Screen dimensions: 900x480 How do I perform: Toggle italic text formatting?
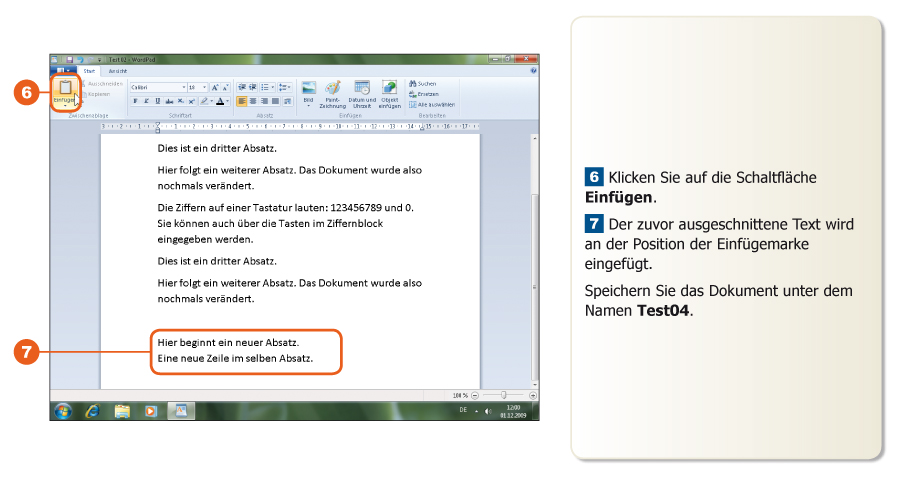(146, 101)
